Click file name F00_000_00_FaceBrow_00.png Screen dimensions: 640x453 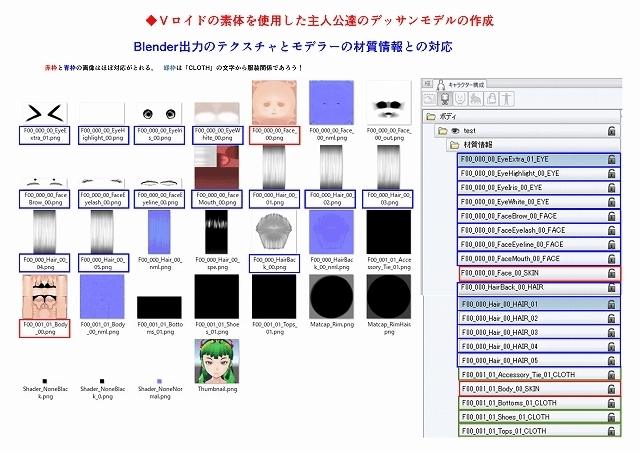pos(45,199)
